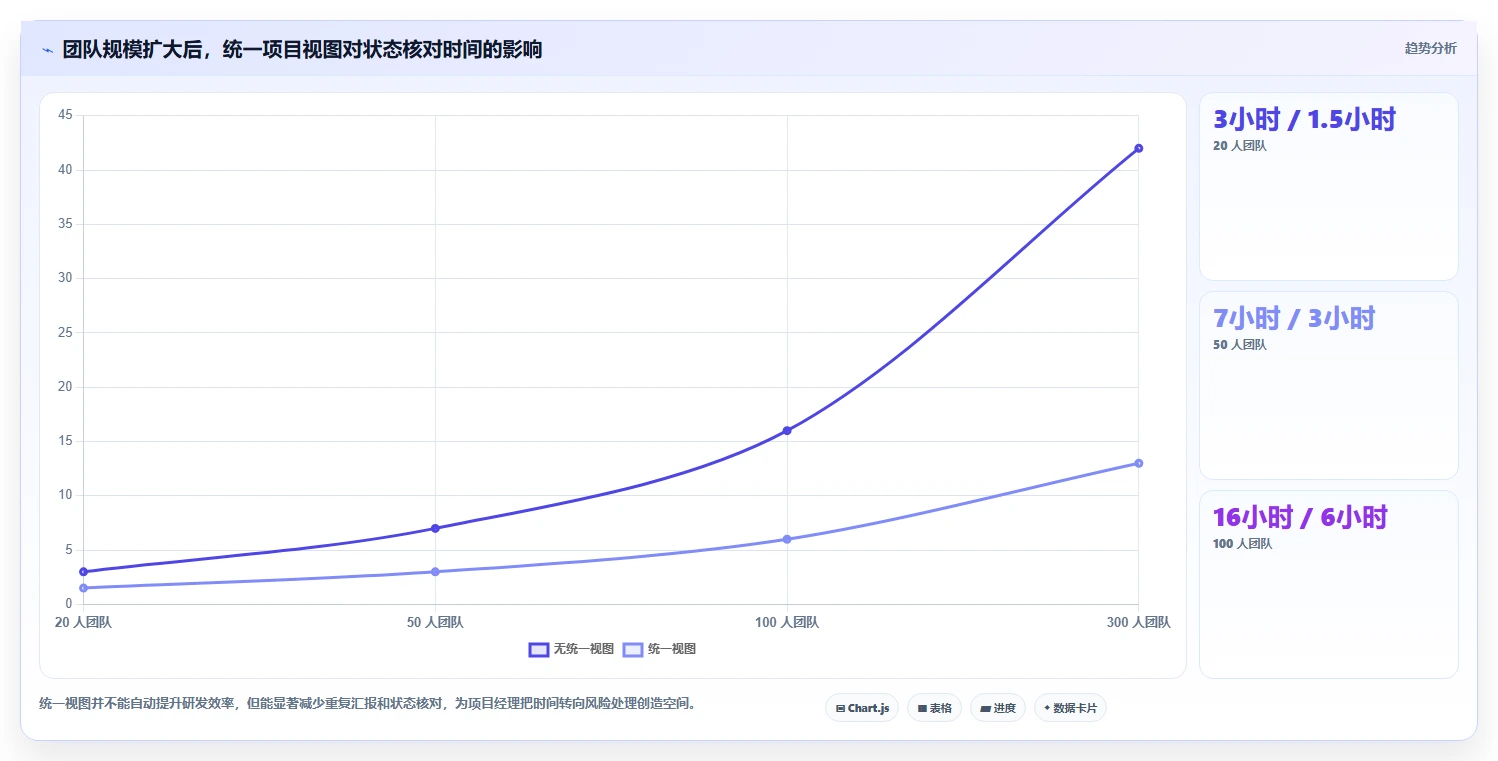Image resolution: width=1498 pixels, height=761 pixels.
Task: Click the 50 人团队 card caption
Action: coord(1239,345)
